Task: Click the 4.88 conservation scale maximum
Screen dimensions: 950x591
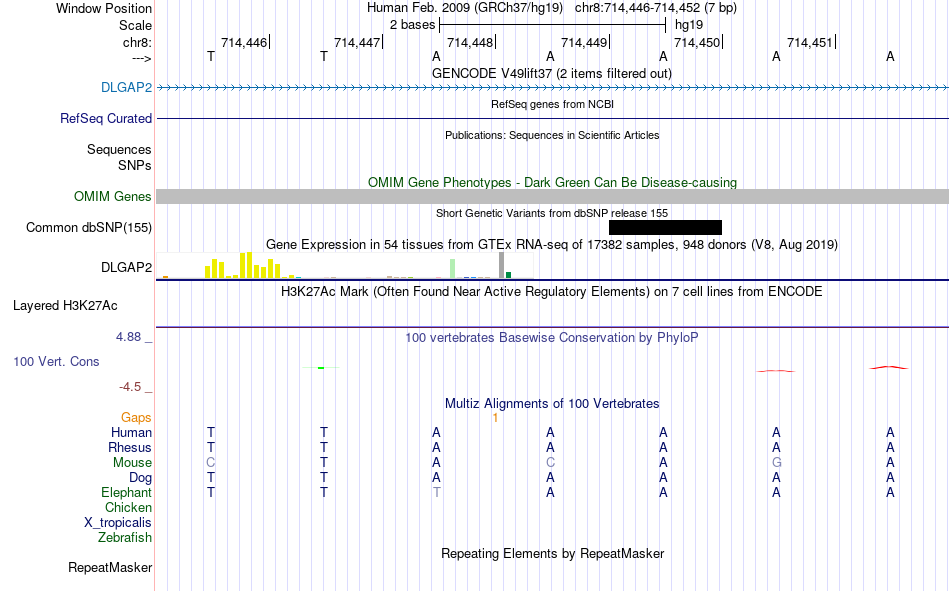Action: pos(129,337)
